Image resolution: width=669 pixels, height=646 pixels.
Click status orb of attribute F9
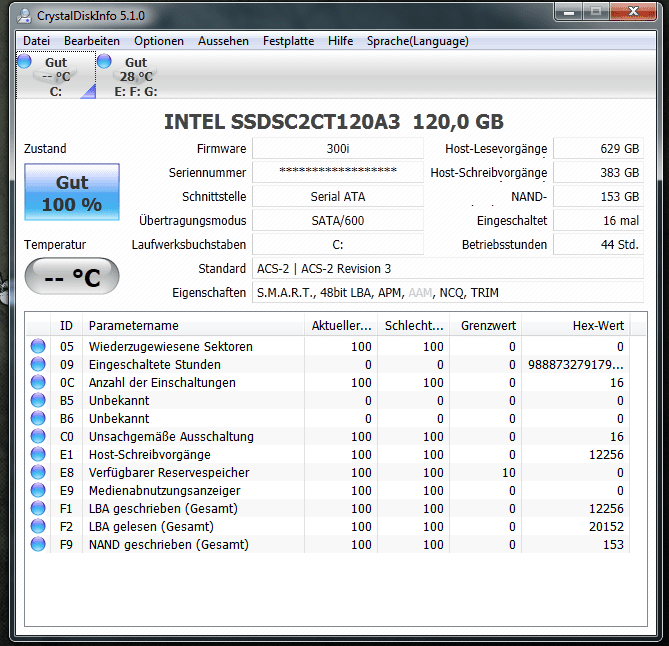(38, 544)
